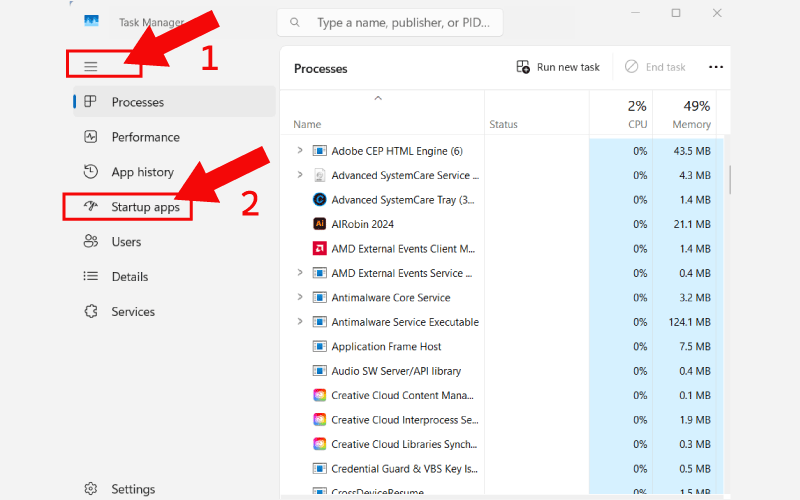
Task: Expand Antimalware Service Executable entry
Action: pyautogui.click(x=300, y=322)
